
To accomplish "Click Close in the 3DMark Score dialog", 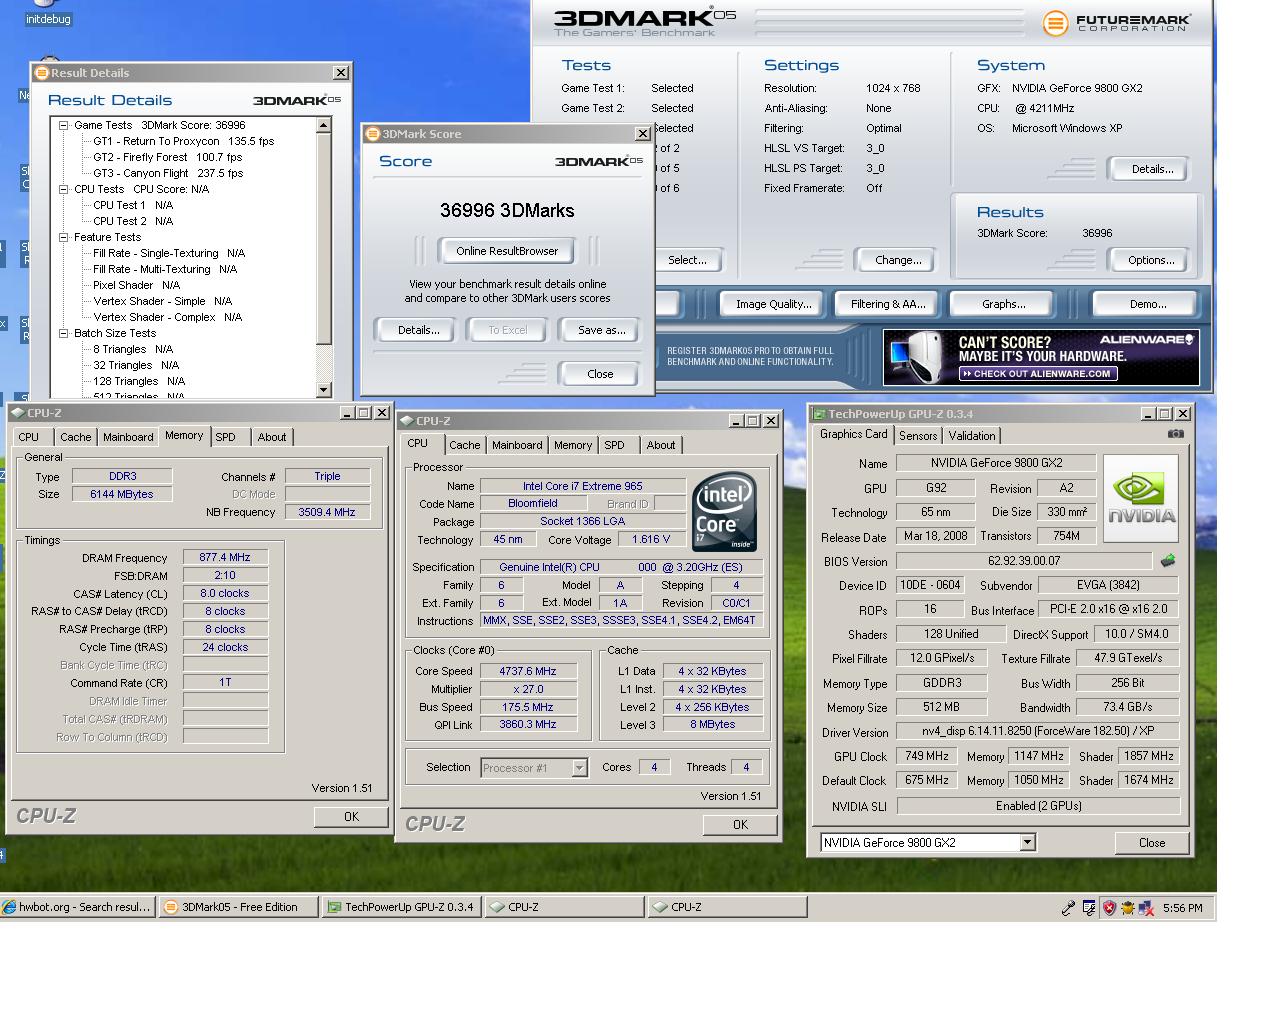I will [600, 374].
